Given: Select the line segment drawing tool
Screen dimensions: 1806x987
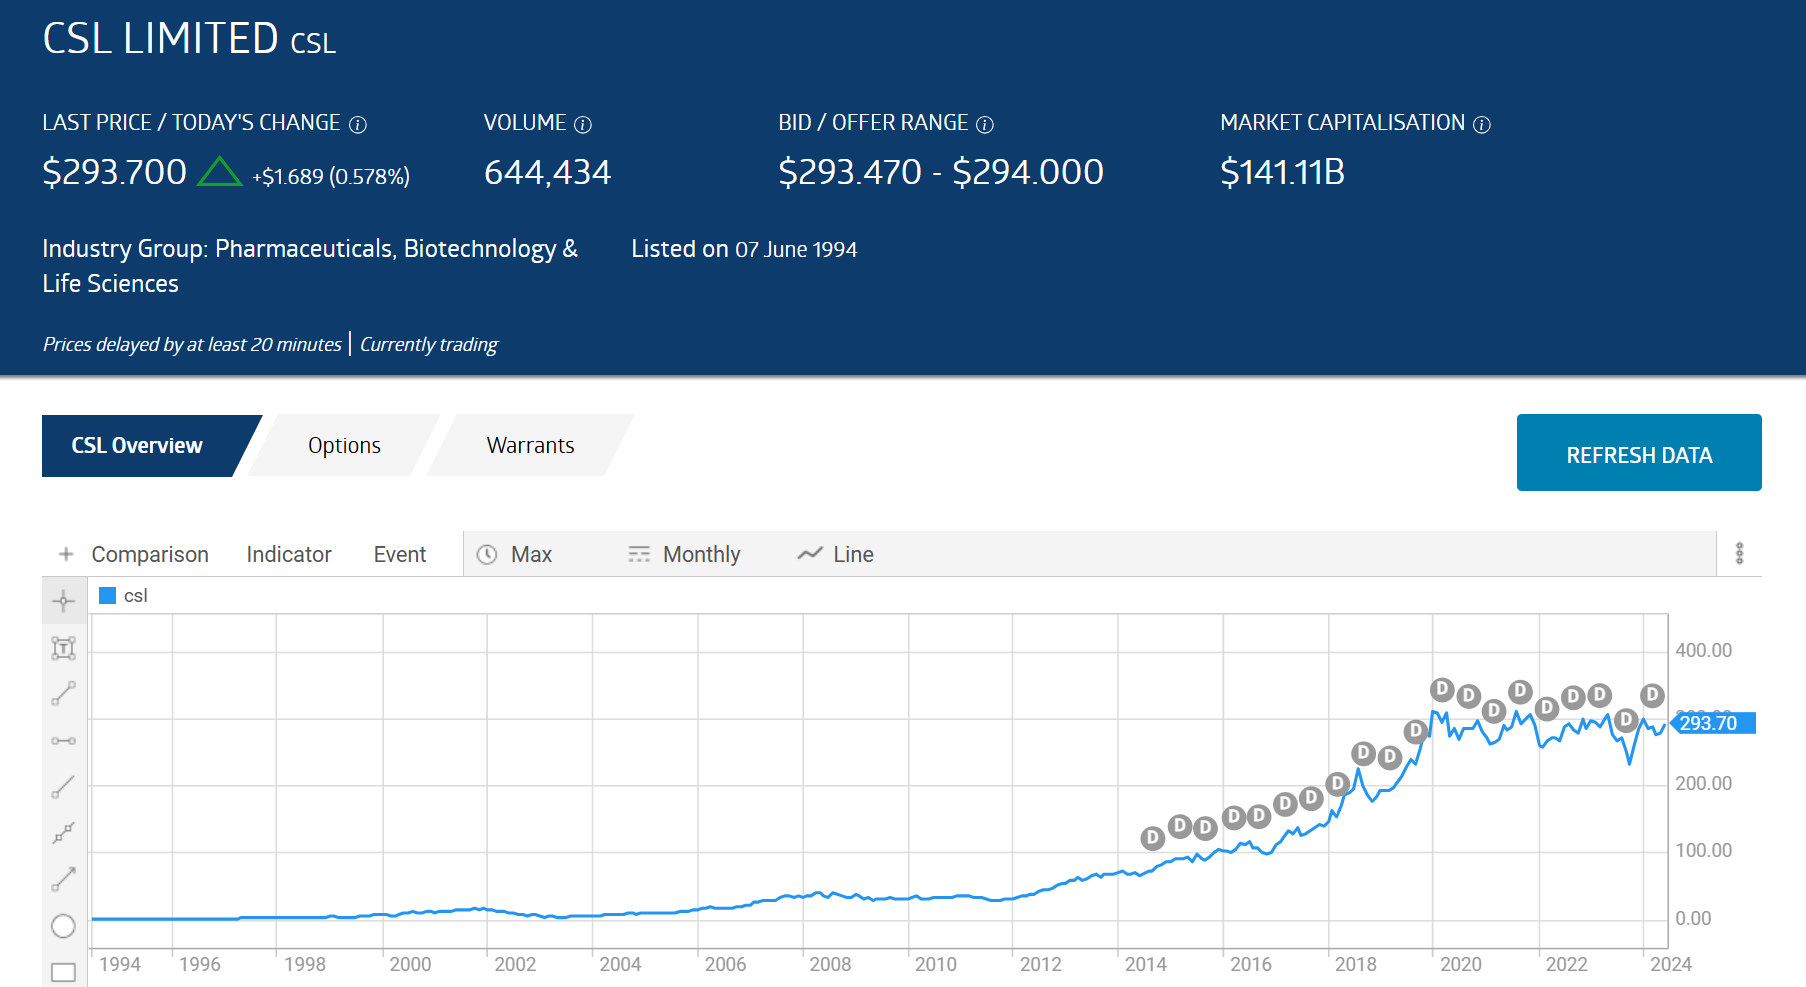Looking at the screenshot, I should pos(63,694).
